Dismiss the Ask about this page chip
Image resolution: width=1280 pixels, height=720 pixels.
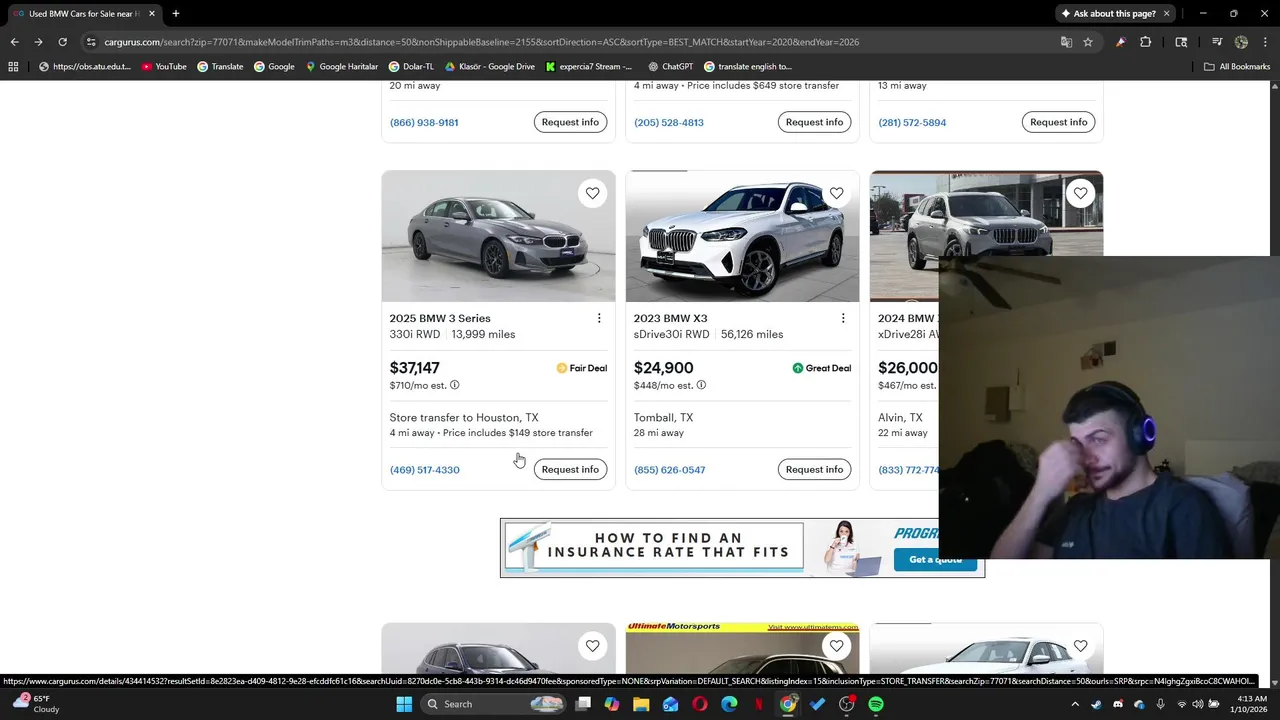(x=1166, y=14)
